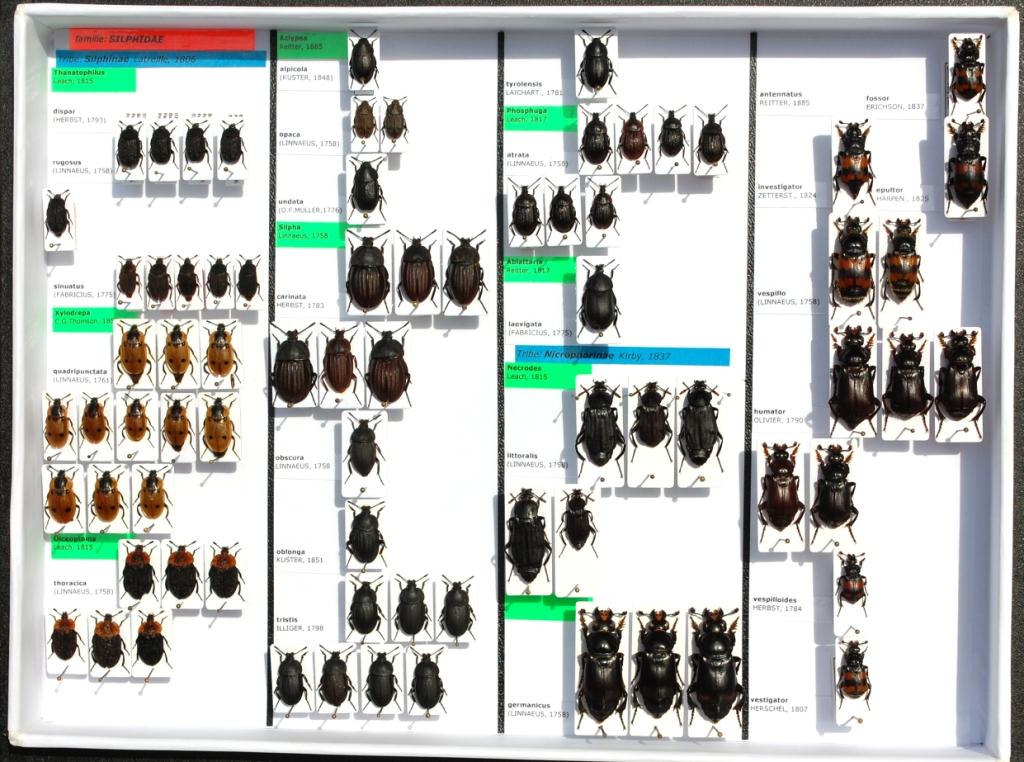Select the beetle beside the tyrolensis label

[x=596, y=64]
